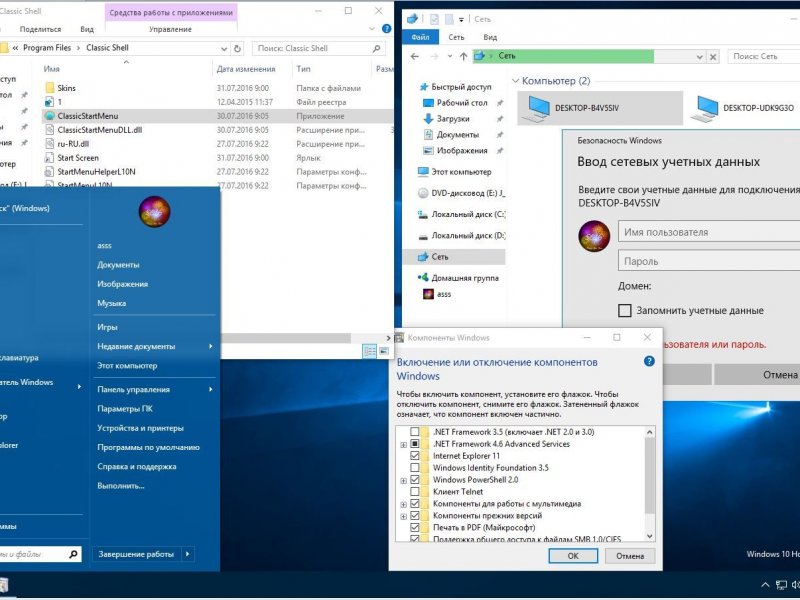Click the ClassicStartMenuDLL.dll file icon

coord(49,130)
